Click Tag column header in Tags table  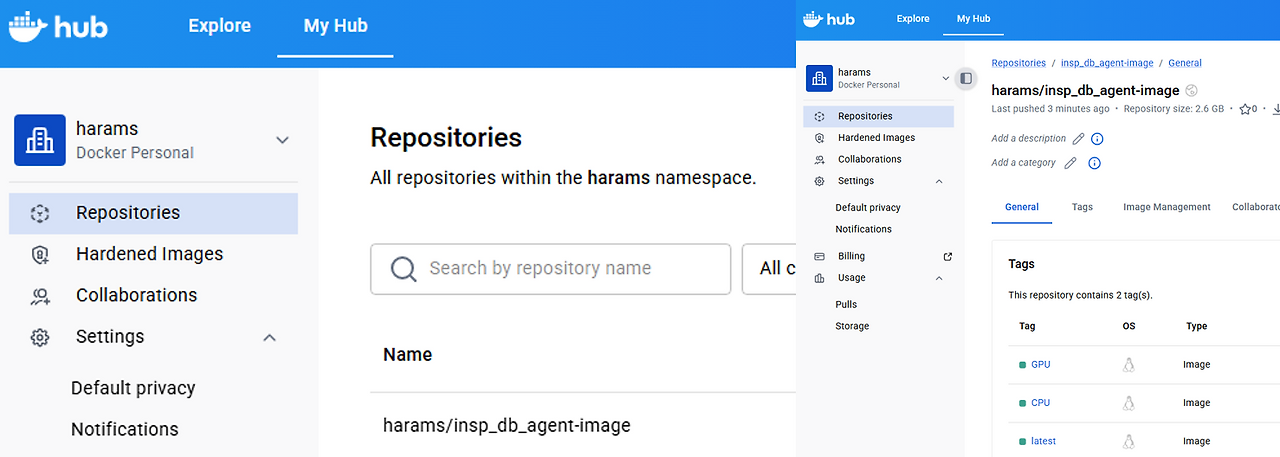(1027, 326)
